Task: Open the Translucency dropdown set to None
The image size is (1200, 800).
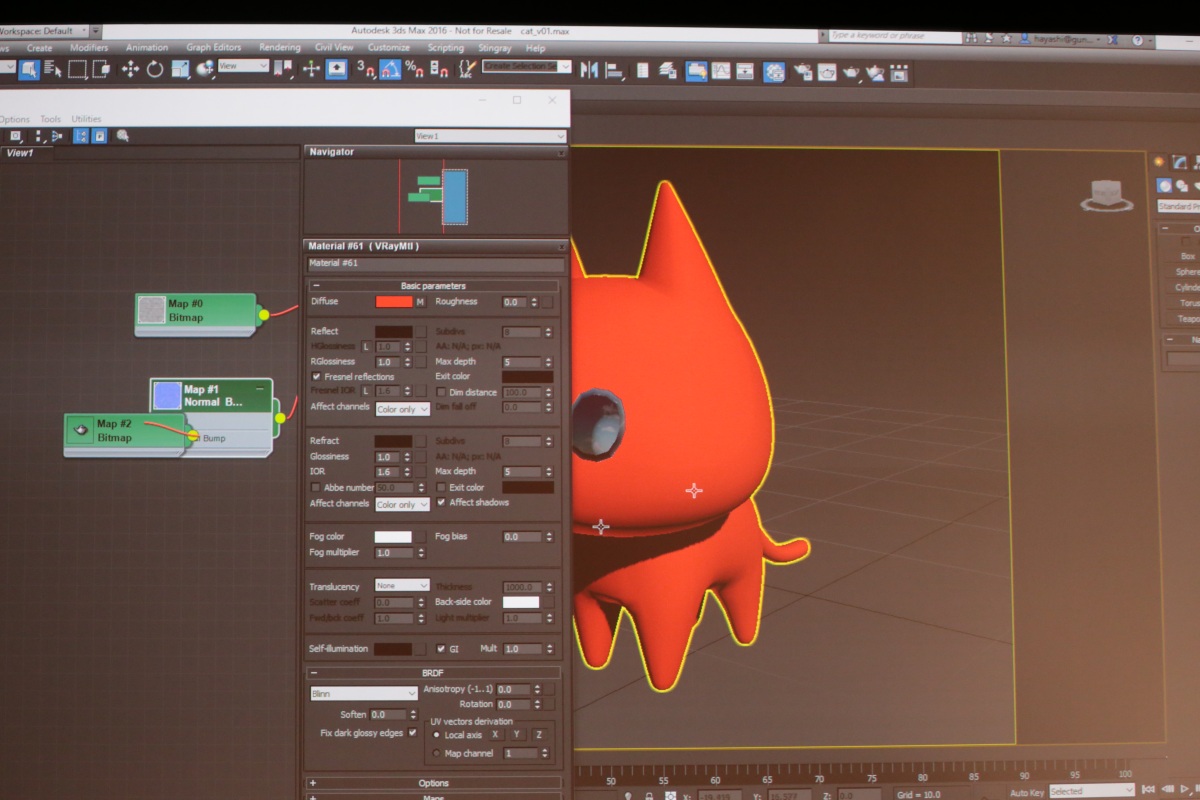Action: click(x=401, y=585)
